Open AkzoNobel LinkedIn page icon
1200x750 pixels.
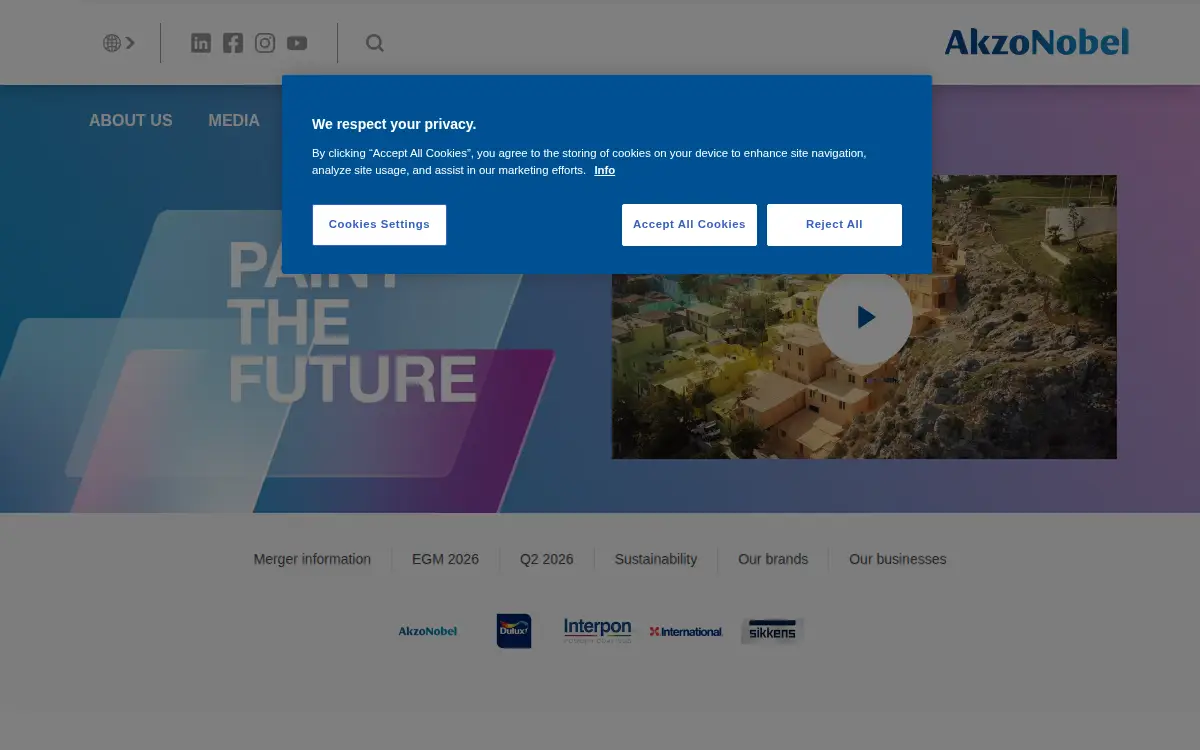(201, 43)
